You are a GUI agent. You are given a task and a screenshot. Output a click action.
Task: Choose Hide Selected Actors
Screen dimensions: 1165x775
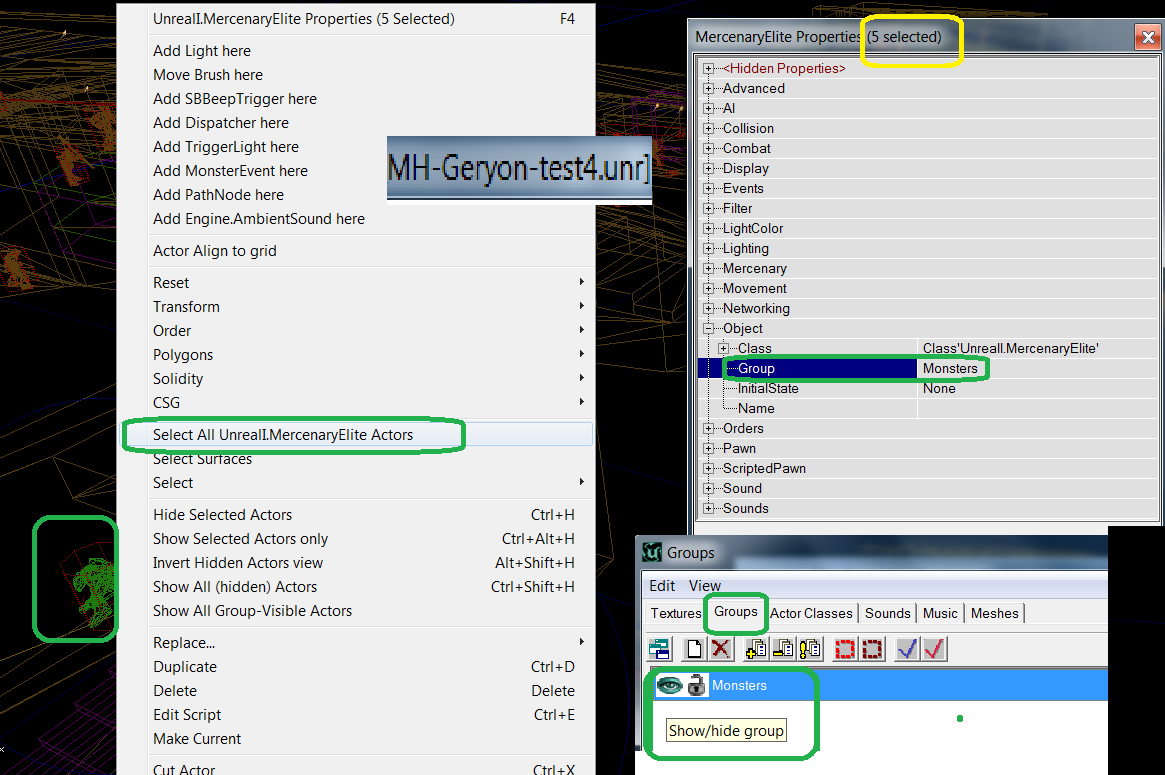coord(357,515)
